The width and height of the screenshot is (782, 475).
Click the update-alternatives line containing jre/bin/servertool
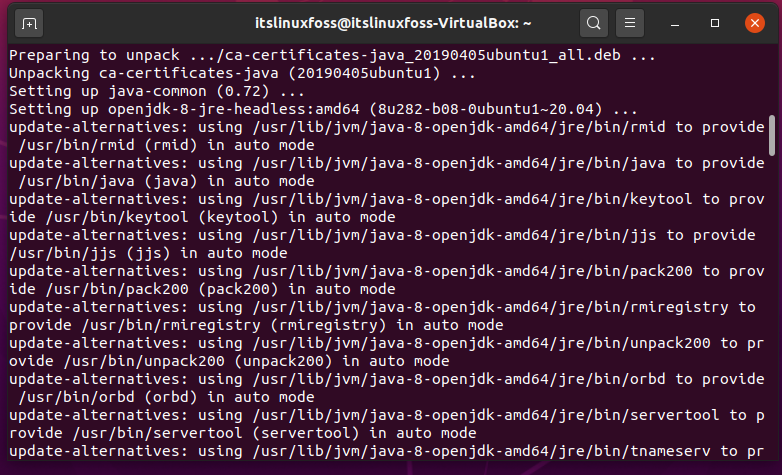point(387,415)
